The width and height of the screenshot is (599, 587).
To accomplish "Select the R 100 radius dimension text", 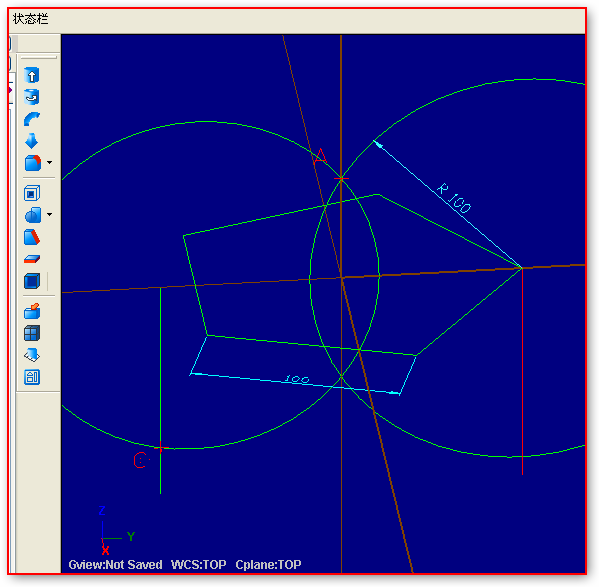I will pyautogui.click(x=454, y=199).
